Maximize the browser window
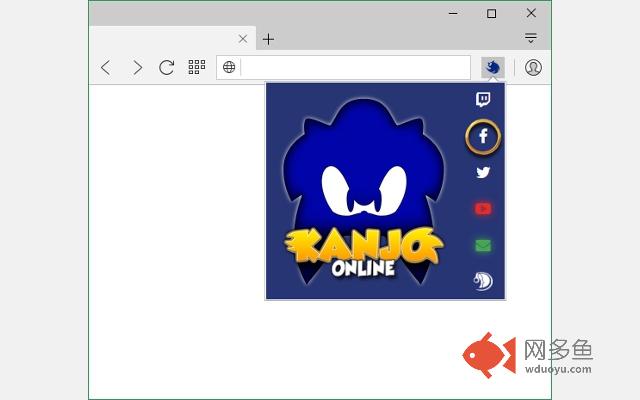The width and height of the screenshot is (640, 400). (x=491, y=13)
